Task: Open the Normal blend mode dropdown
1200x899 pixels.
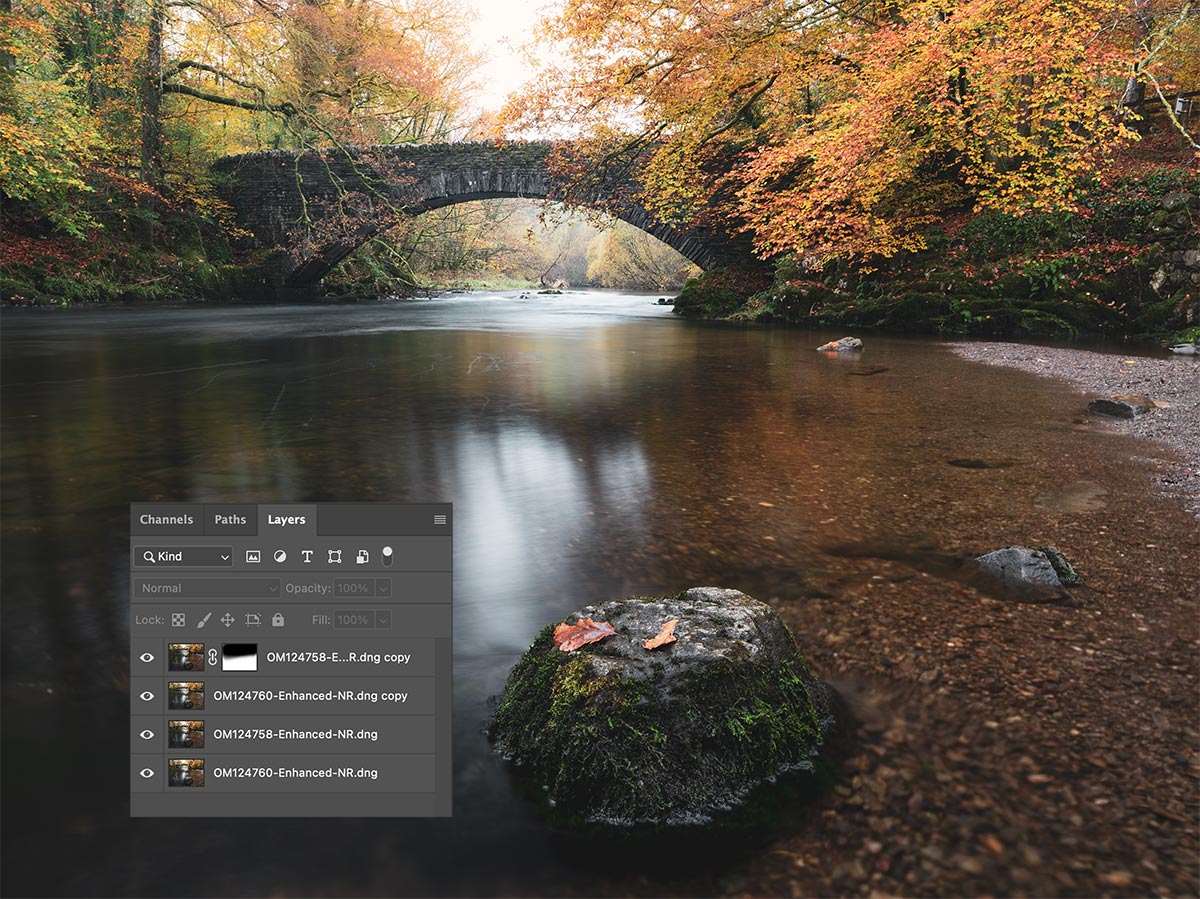Action: click(x=208, y=589)
